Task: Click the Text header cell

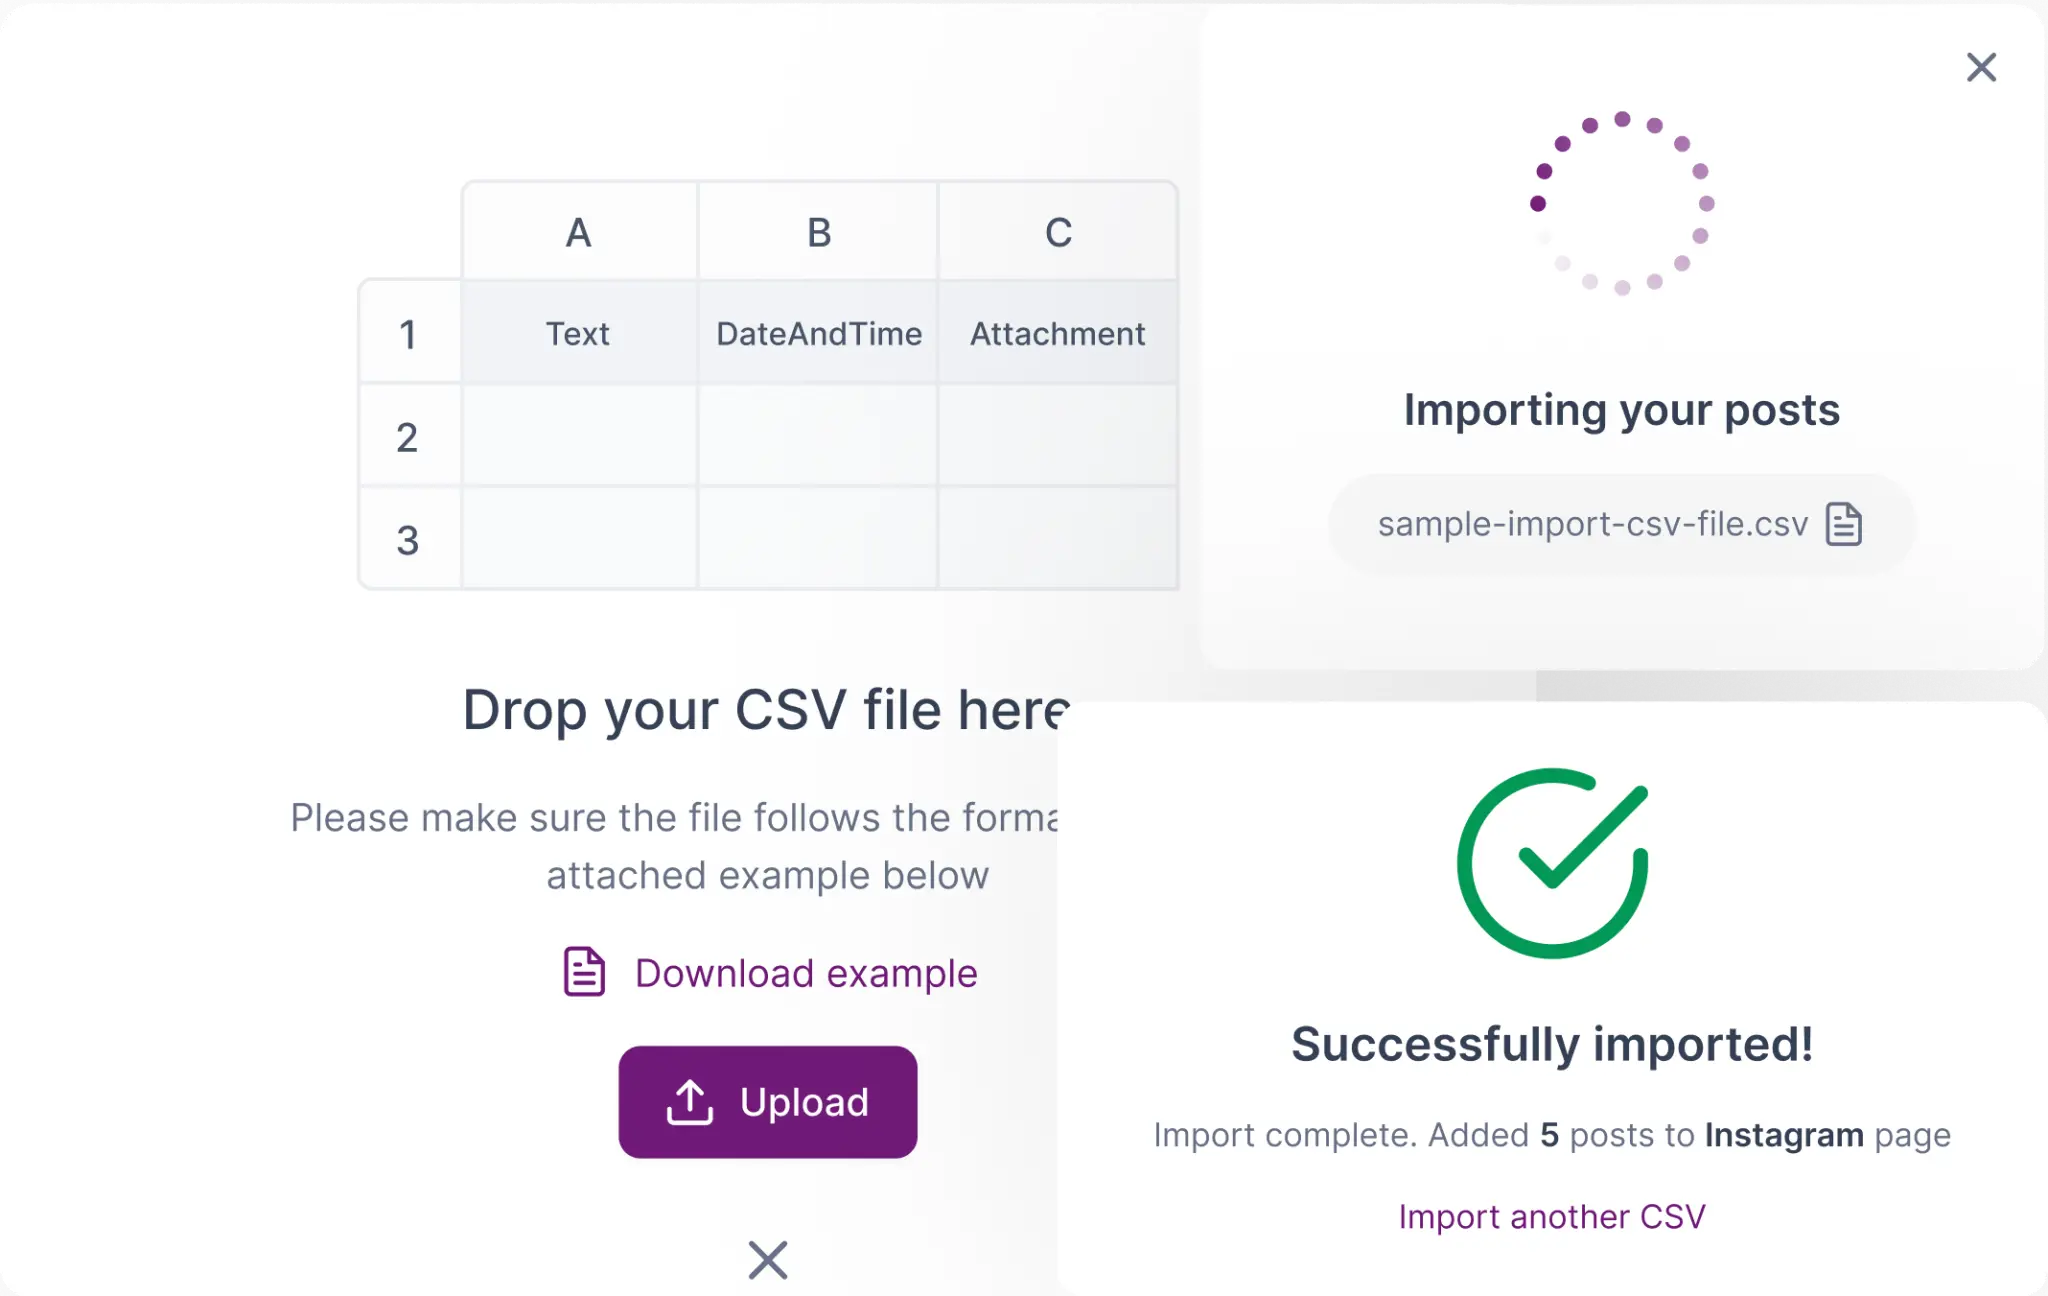Action: 578,334
